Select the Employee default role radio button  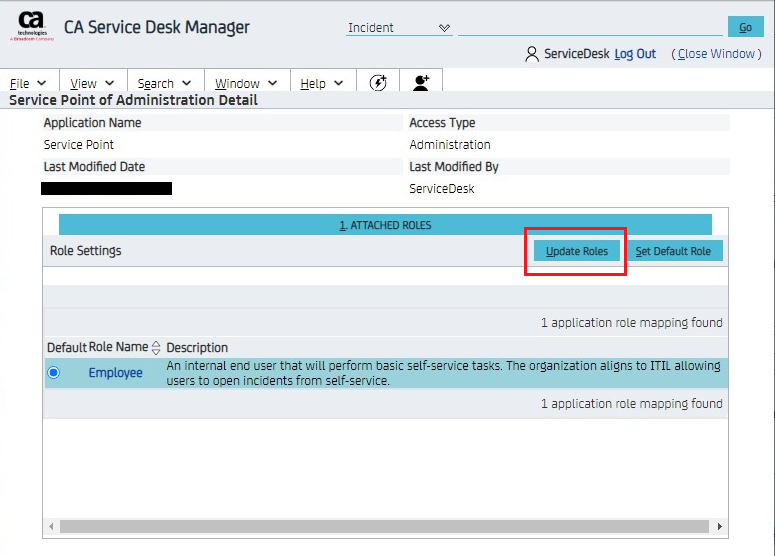coord(54,373)
